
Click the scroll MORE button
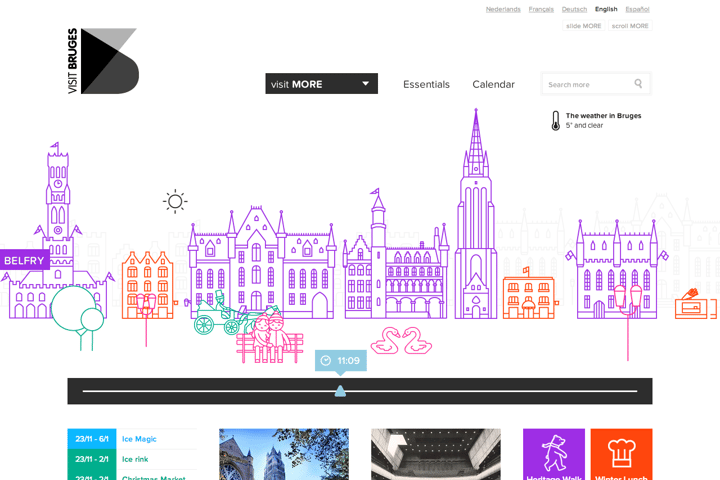tap(630, 26)
